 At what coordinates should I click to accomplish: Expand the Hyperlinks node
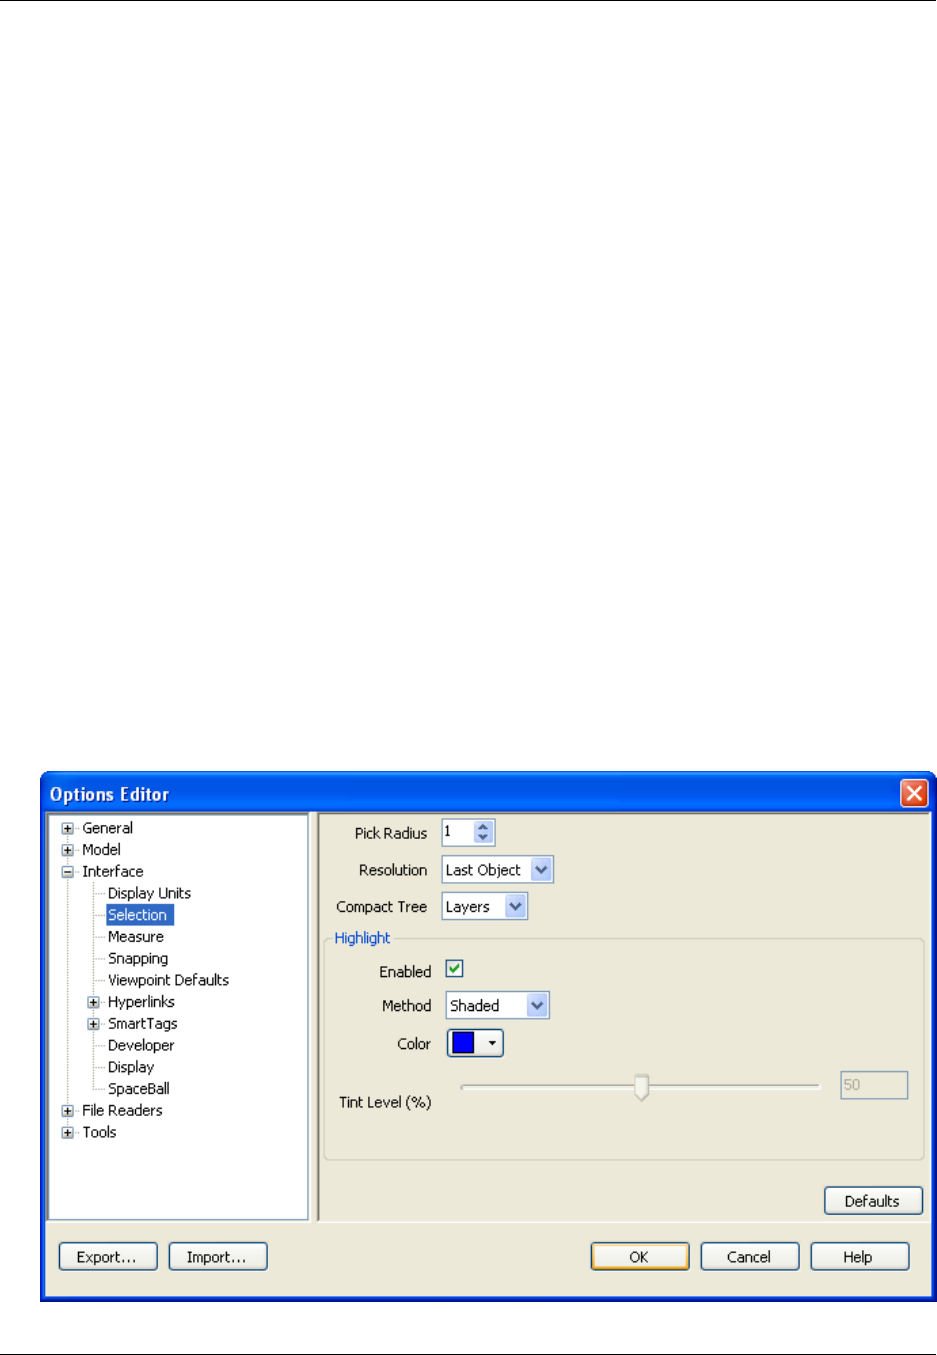(93, 1002)
